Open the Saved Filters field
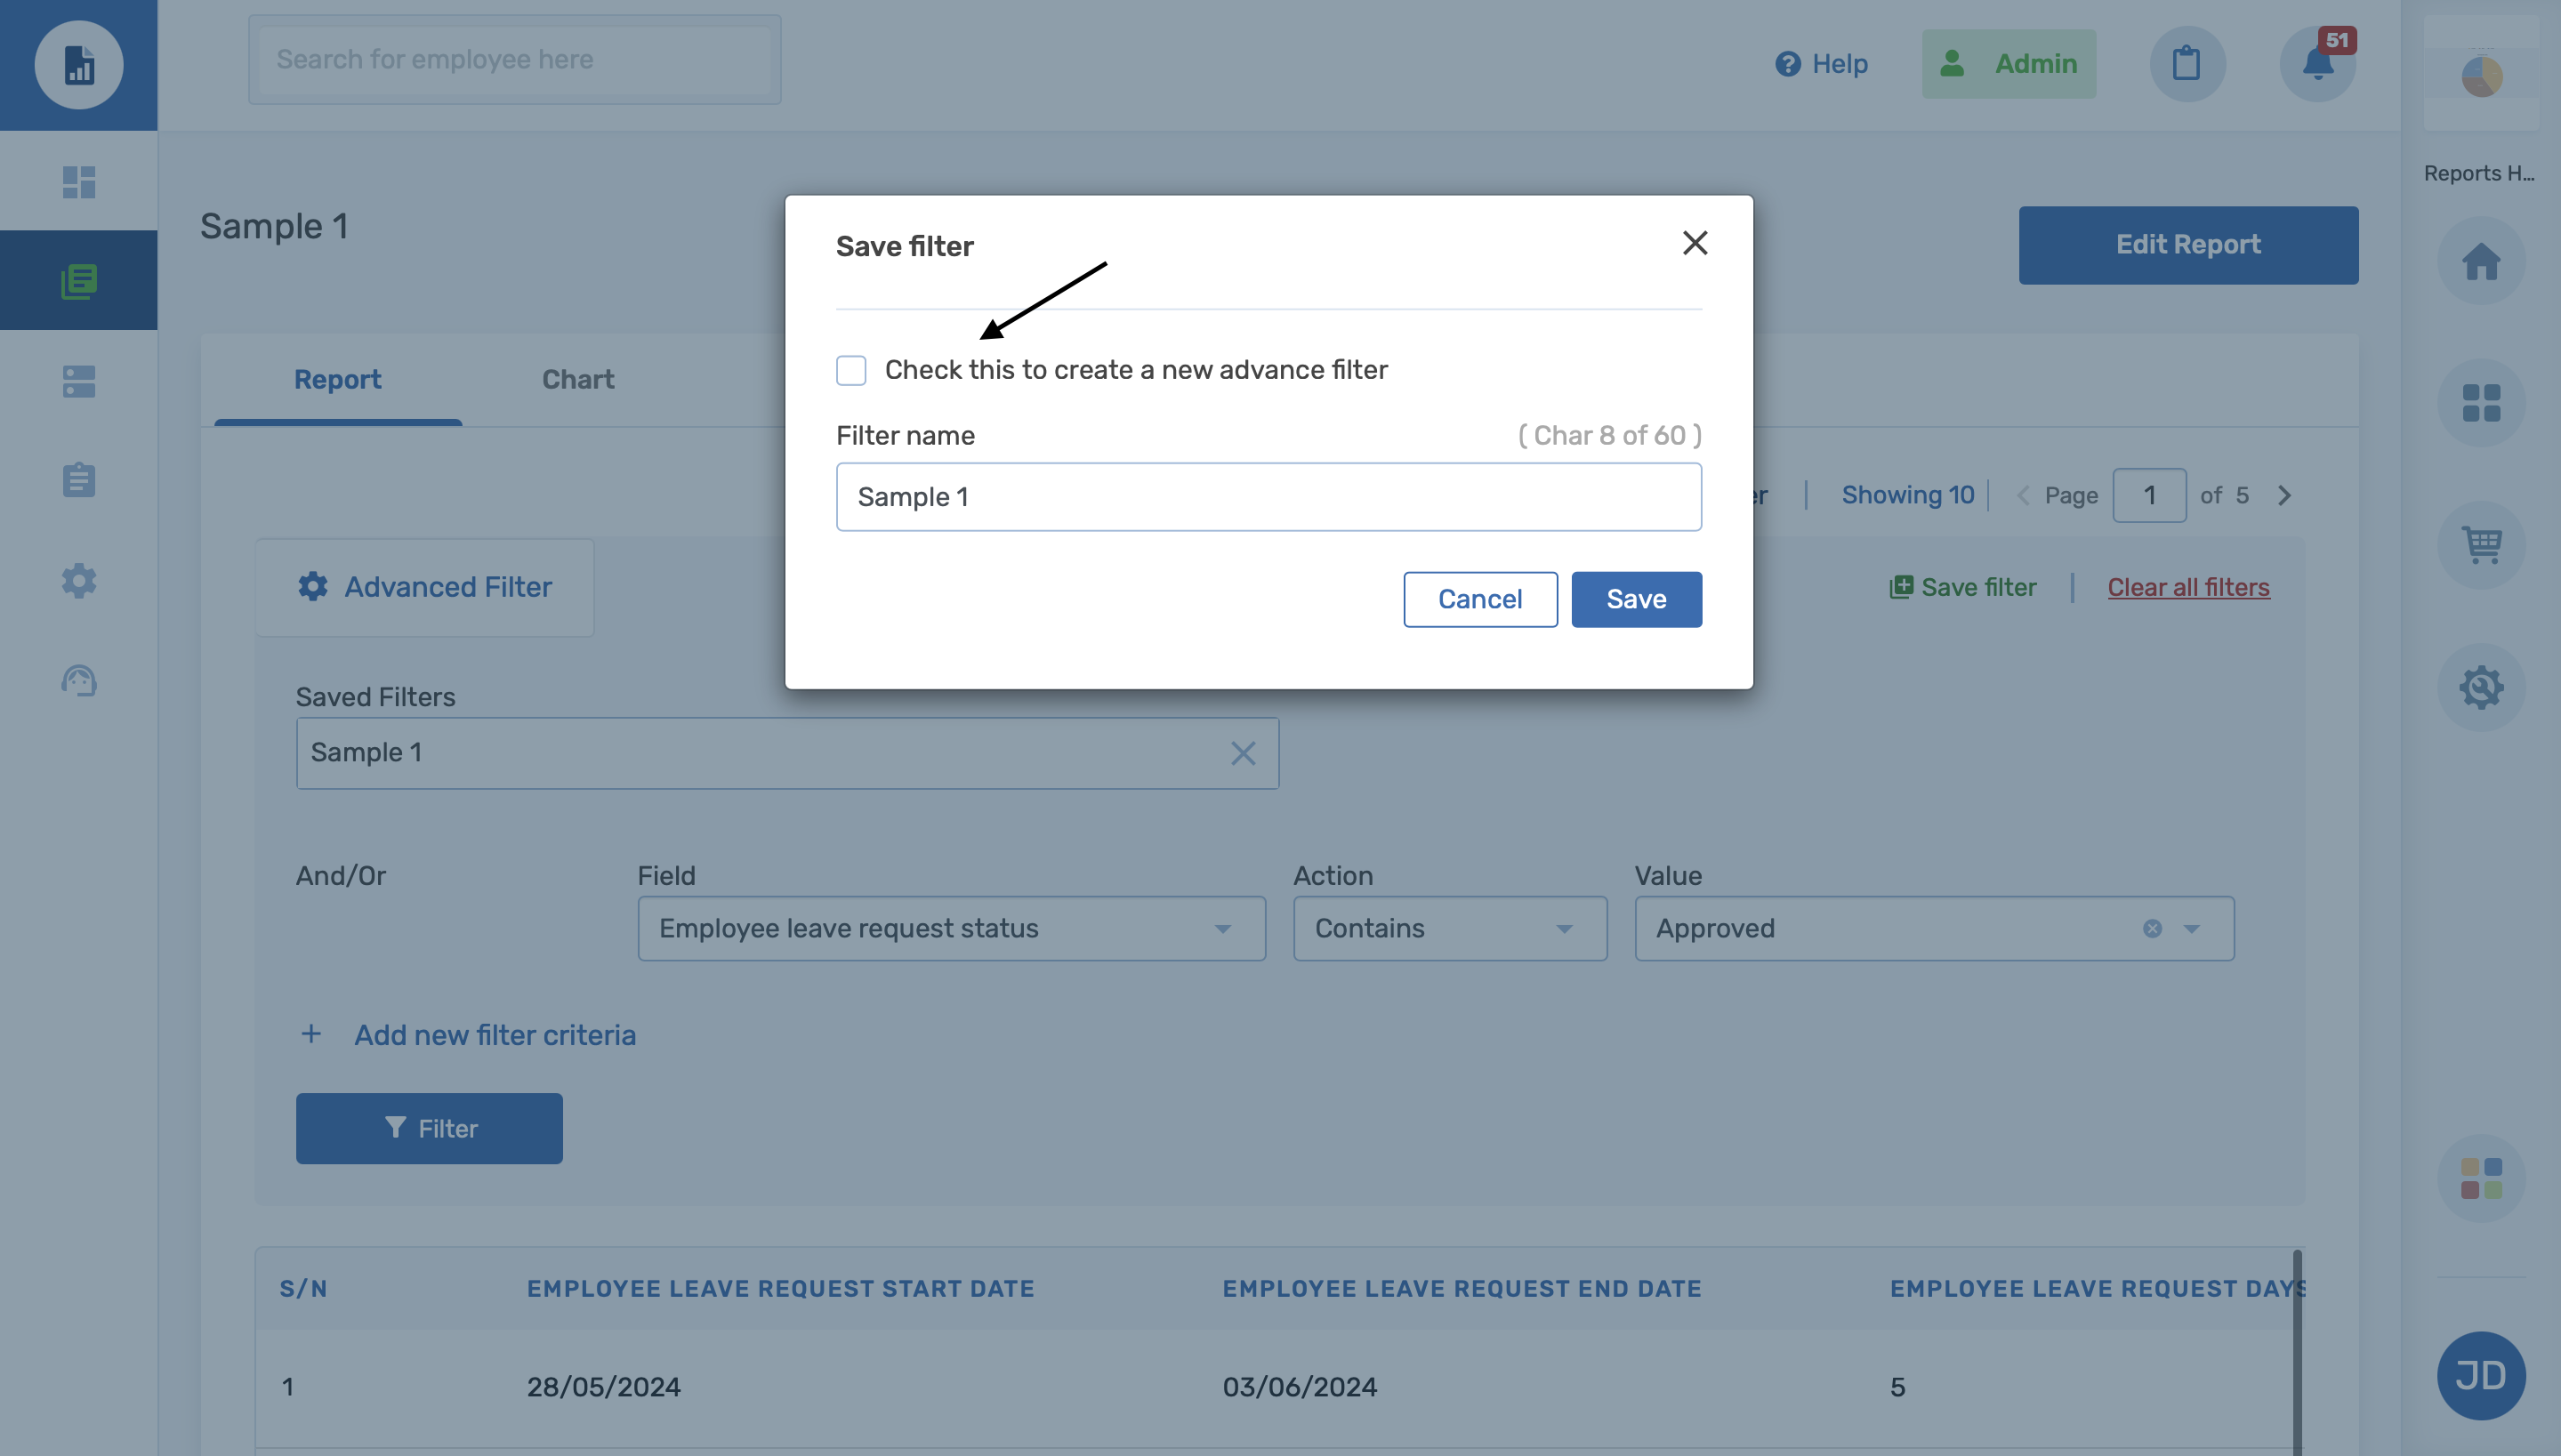Screen dimensions: 2561x1456 787,753
